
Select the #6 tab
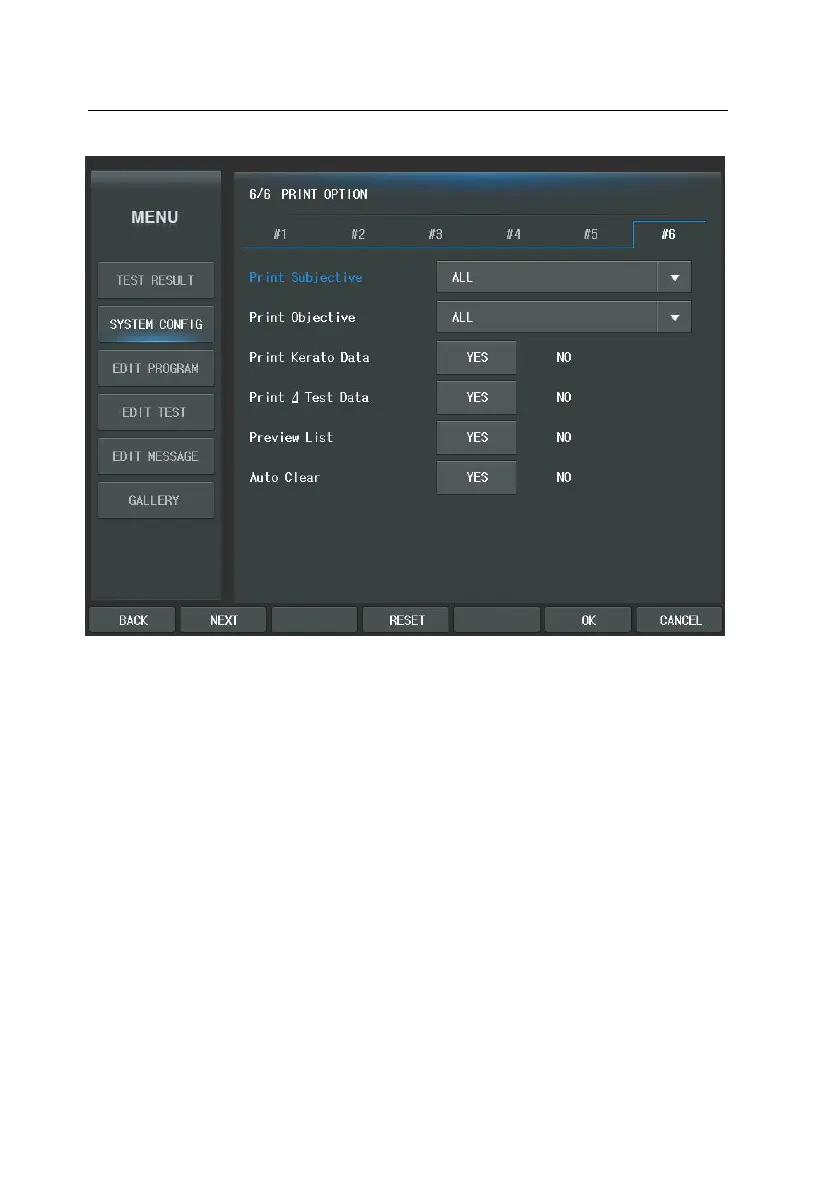coord(668,234)
